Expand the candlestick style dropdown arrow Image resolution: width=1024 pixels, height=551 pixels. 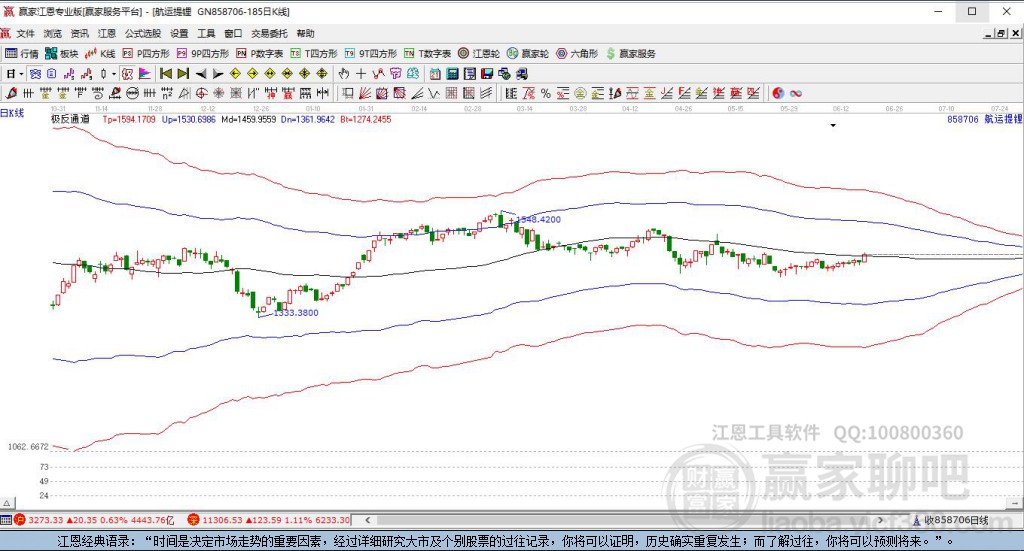[x=114, y=74]
